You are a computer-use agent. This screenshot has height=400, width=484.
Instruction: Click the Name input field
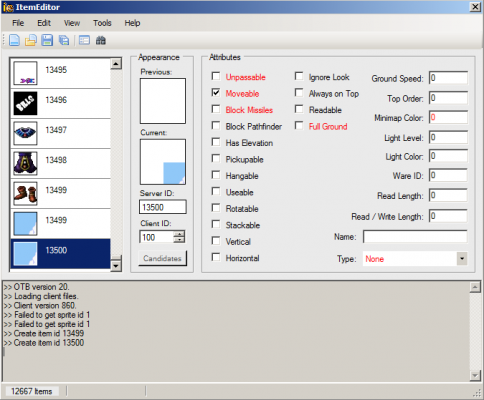415,237
